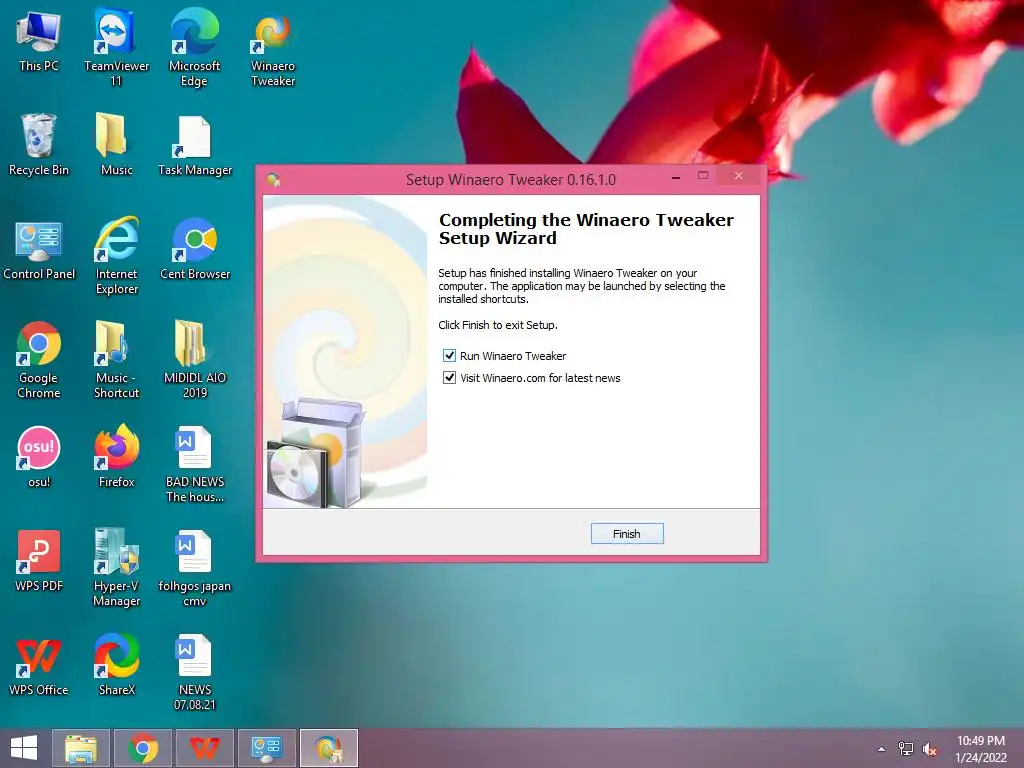Select Google Chrome desktop shortcut
The width and height of the screenshot is (1024, 768).
tap(39, 360)
